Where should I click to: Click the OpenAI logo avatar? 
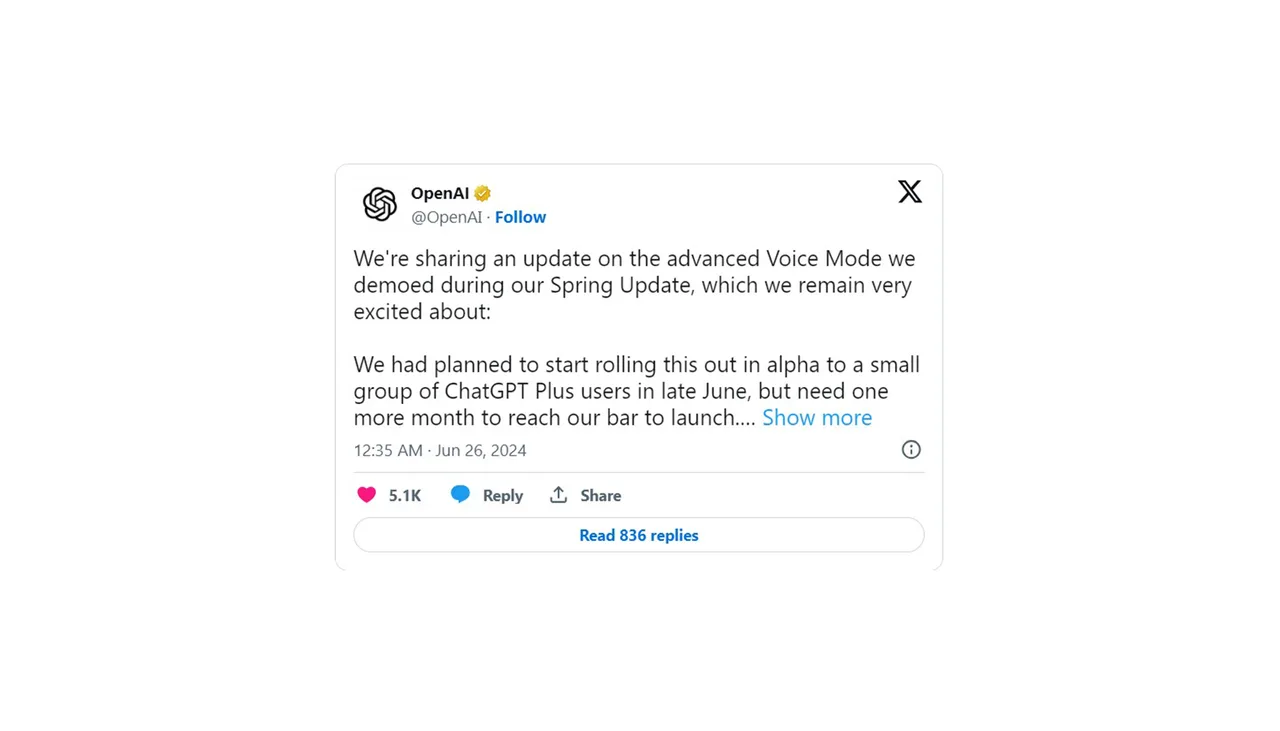point(380,204)
